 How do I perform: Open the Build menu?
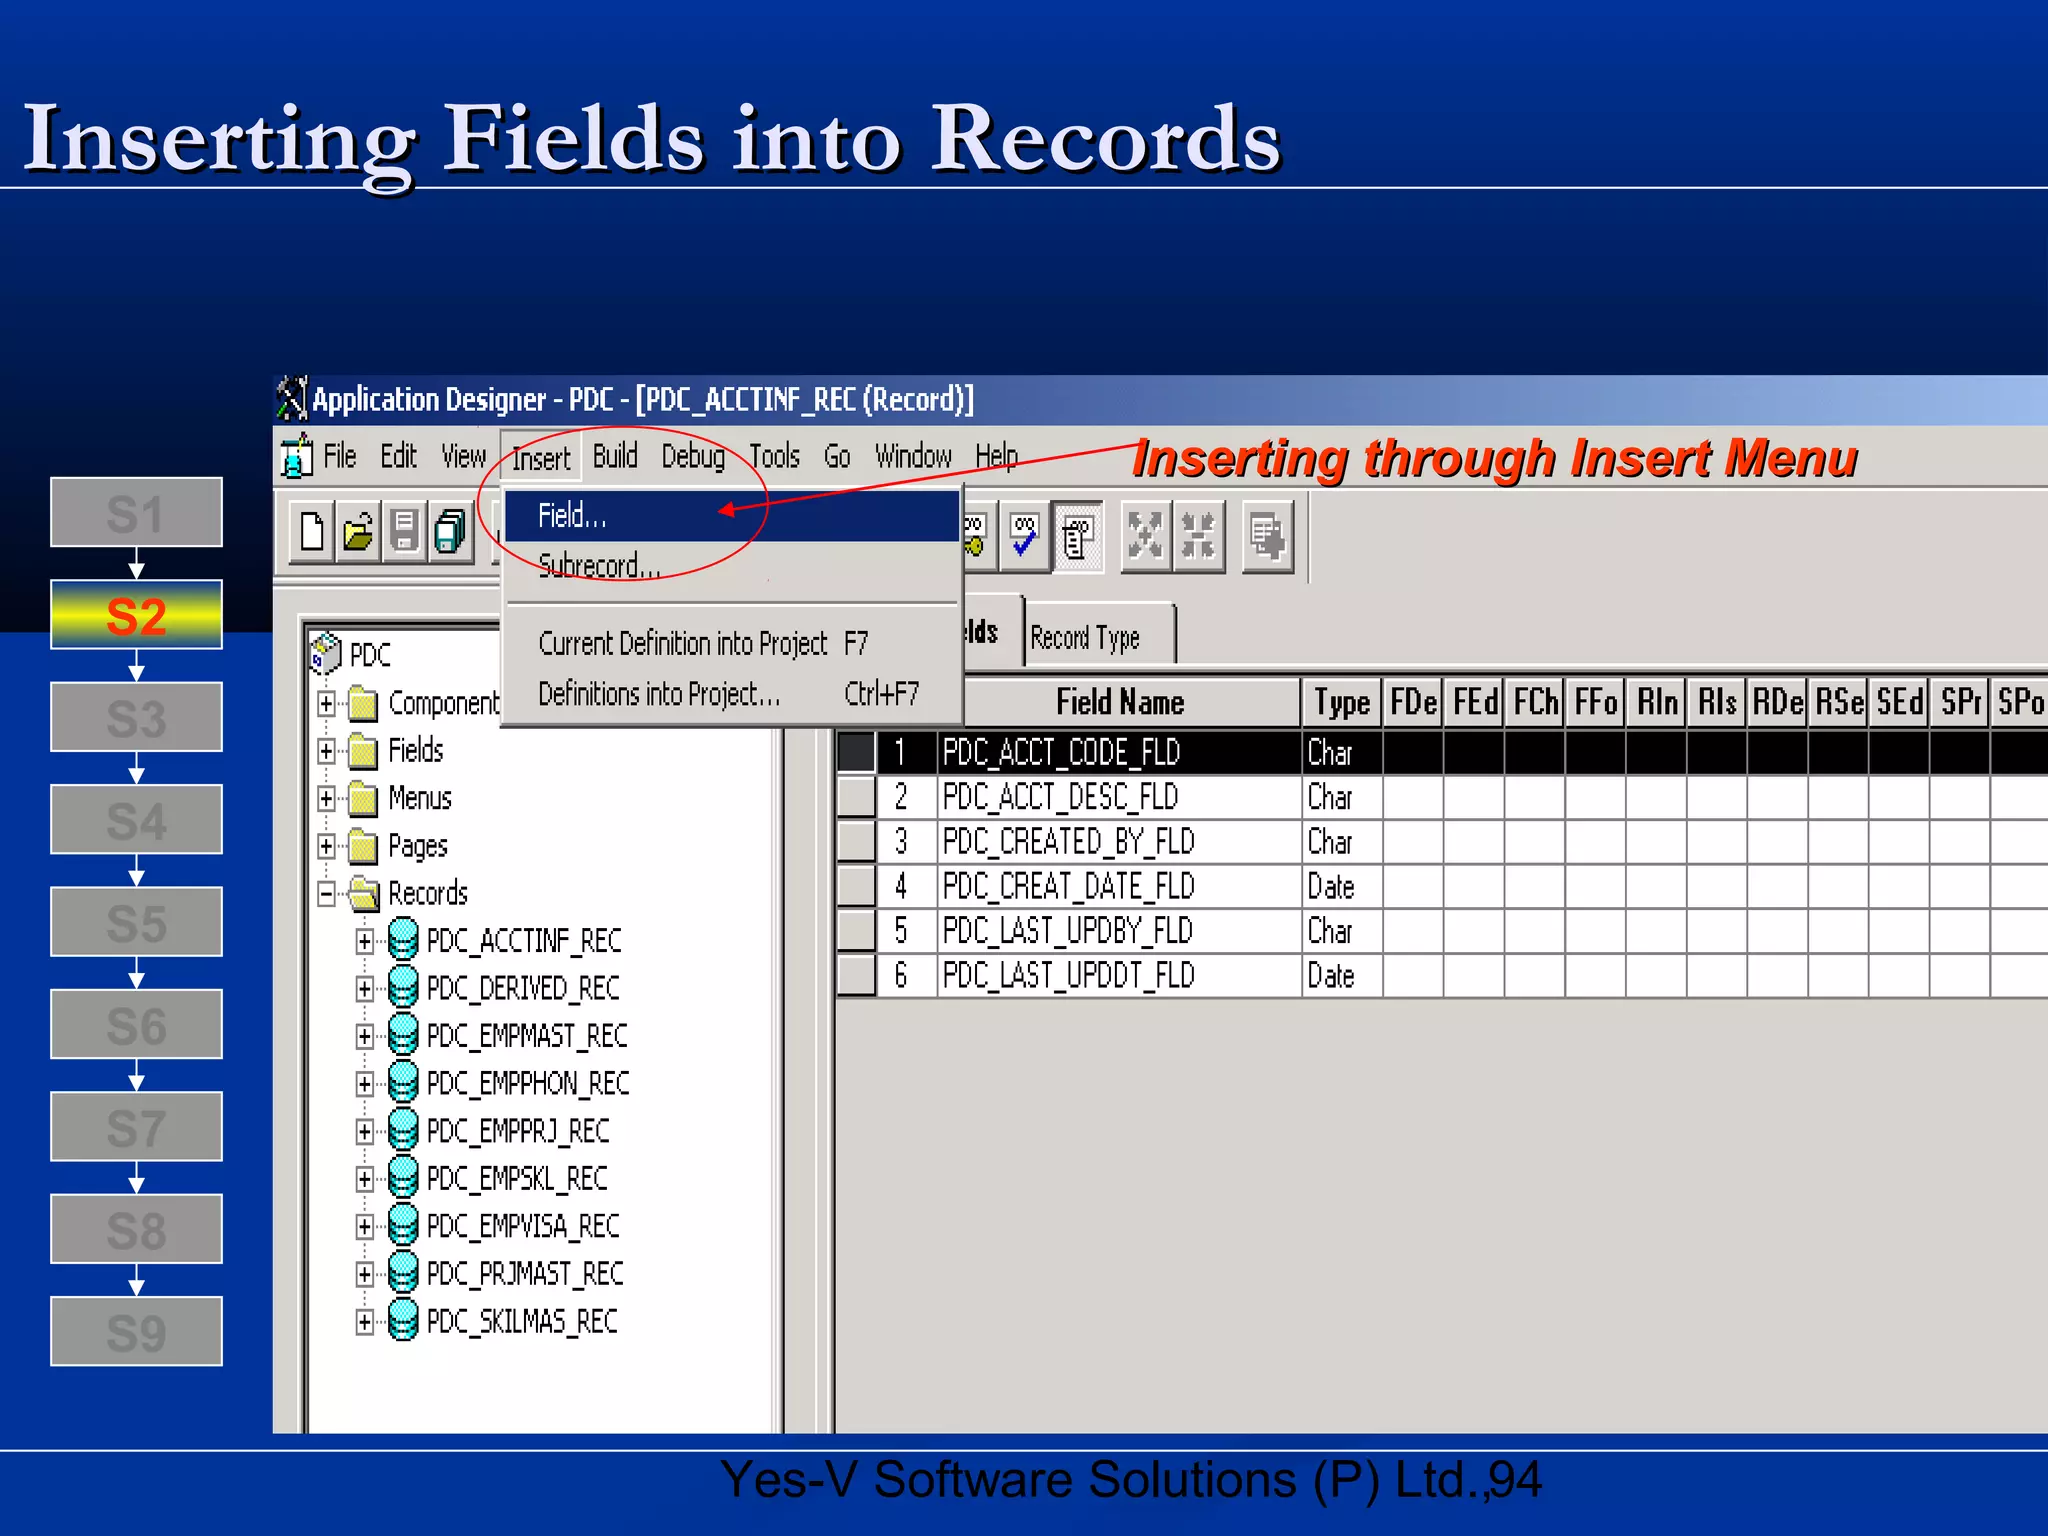pyautogui.click(x=615, y=456)
